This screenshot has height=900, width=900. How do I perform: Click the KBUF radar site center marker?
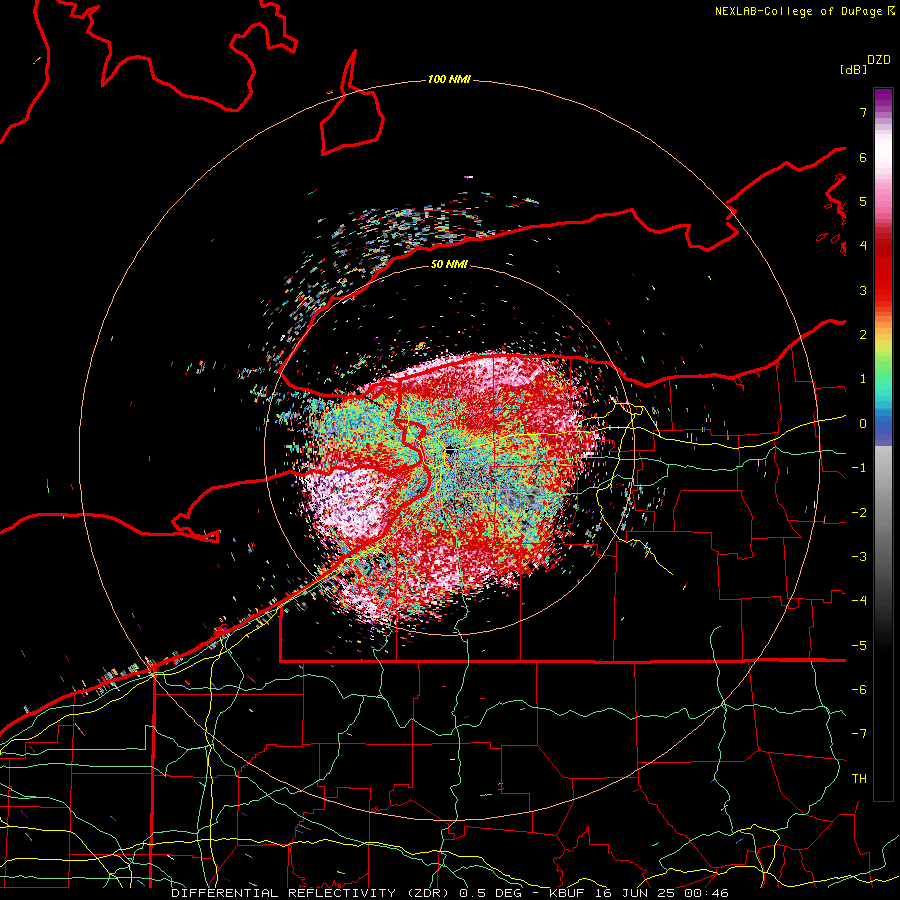(451, 451)
